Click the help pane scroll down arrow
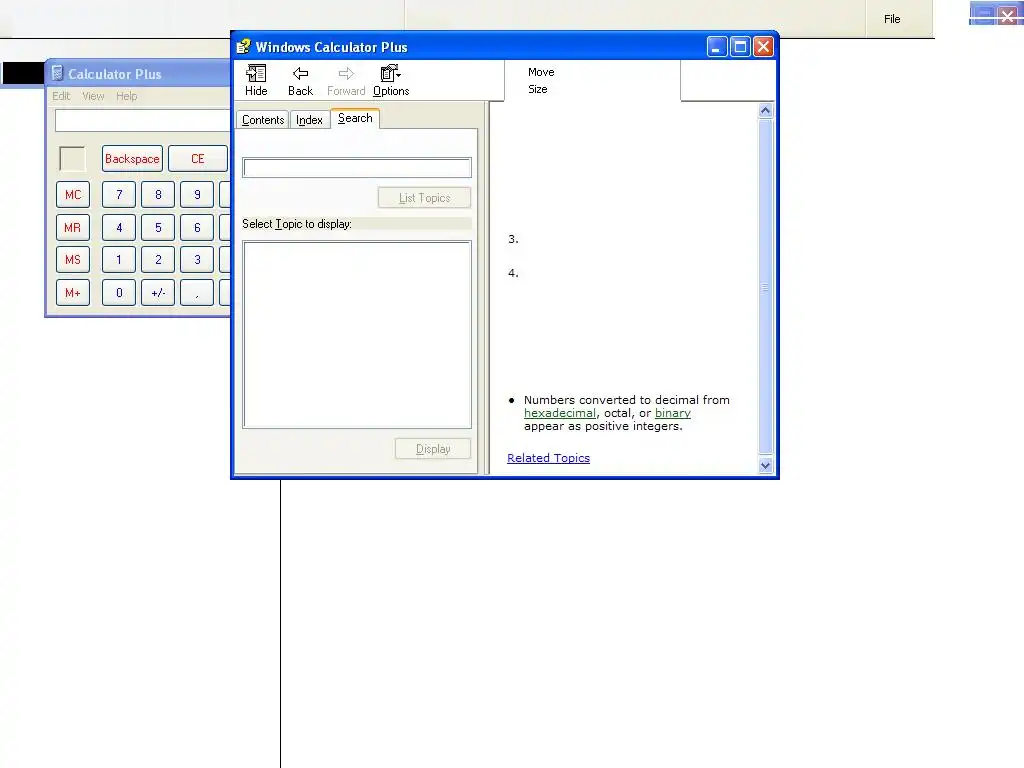Viewport: 1024px width, 768px height. point(765,466)
